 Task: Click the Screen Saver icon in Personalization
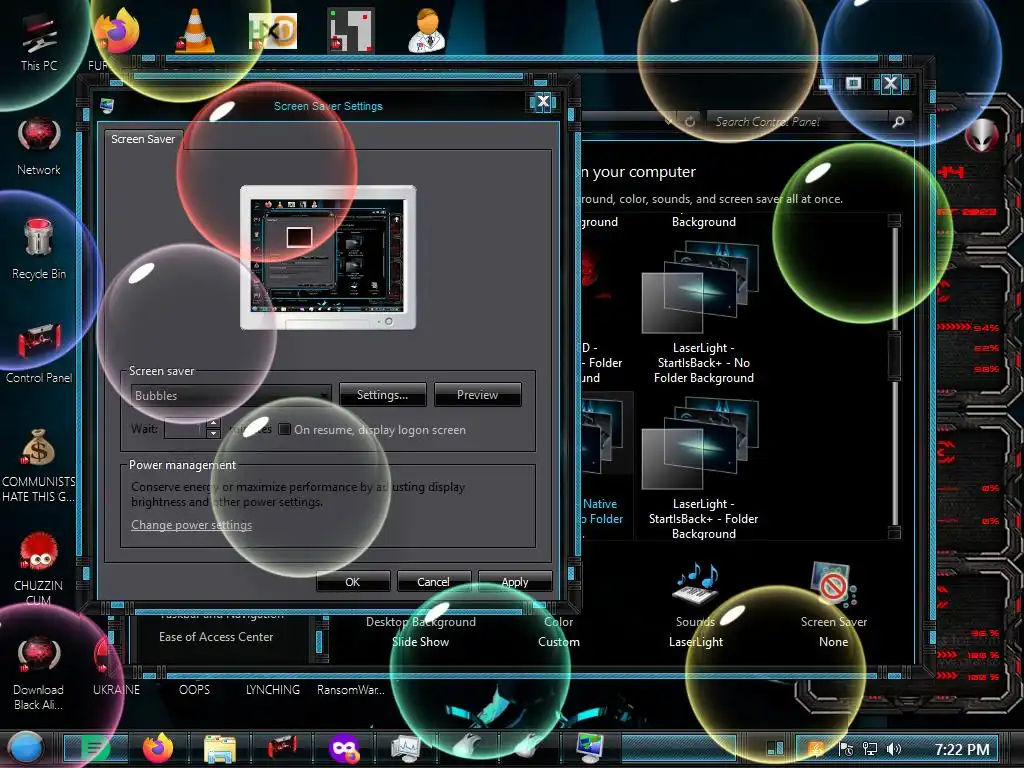833,583
